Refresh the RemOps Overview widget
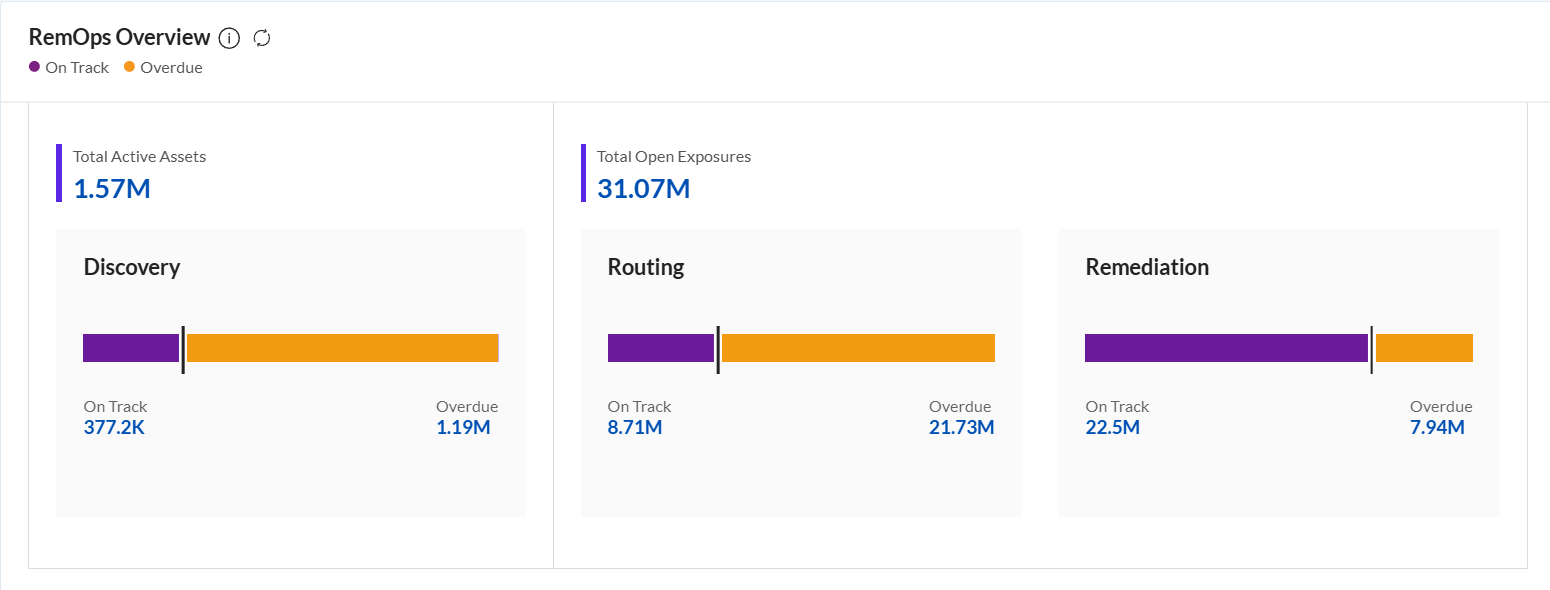Image resolution: width=1550 pixels, height=590 pixels. point(262,38)
